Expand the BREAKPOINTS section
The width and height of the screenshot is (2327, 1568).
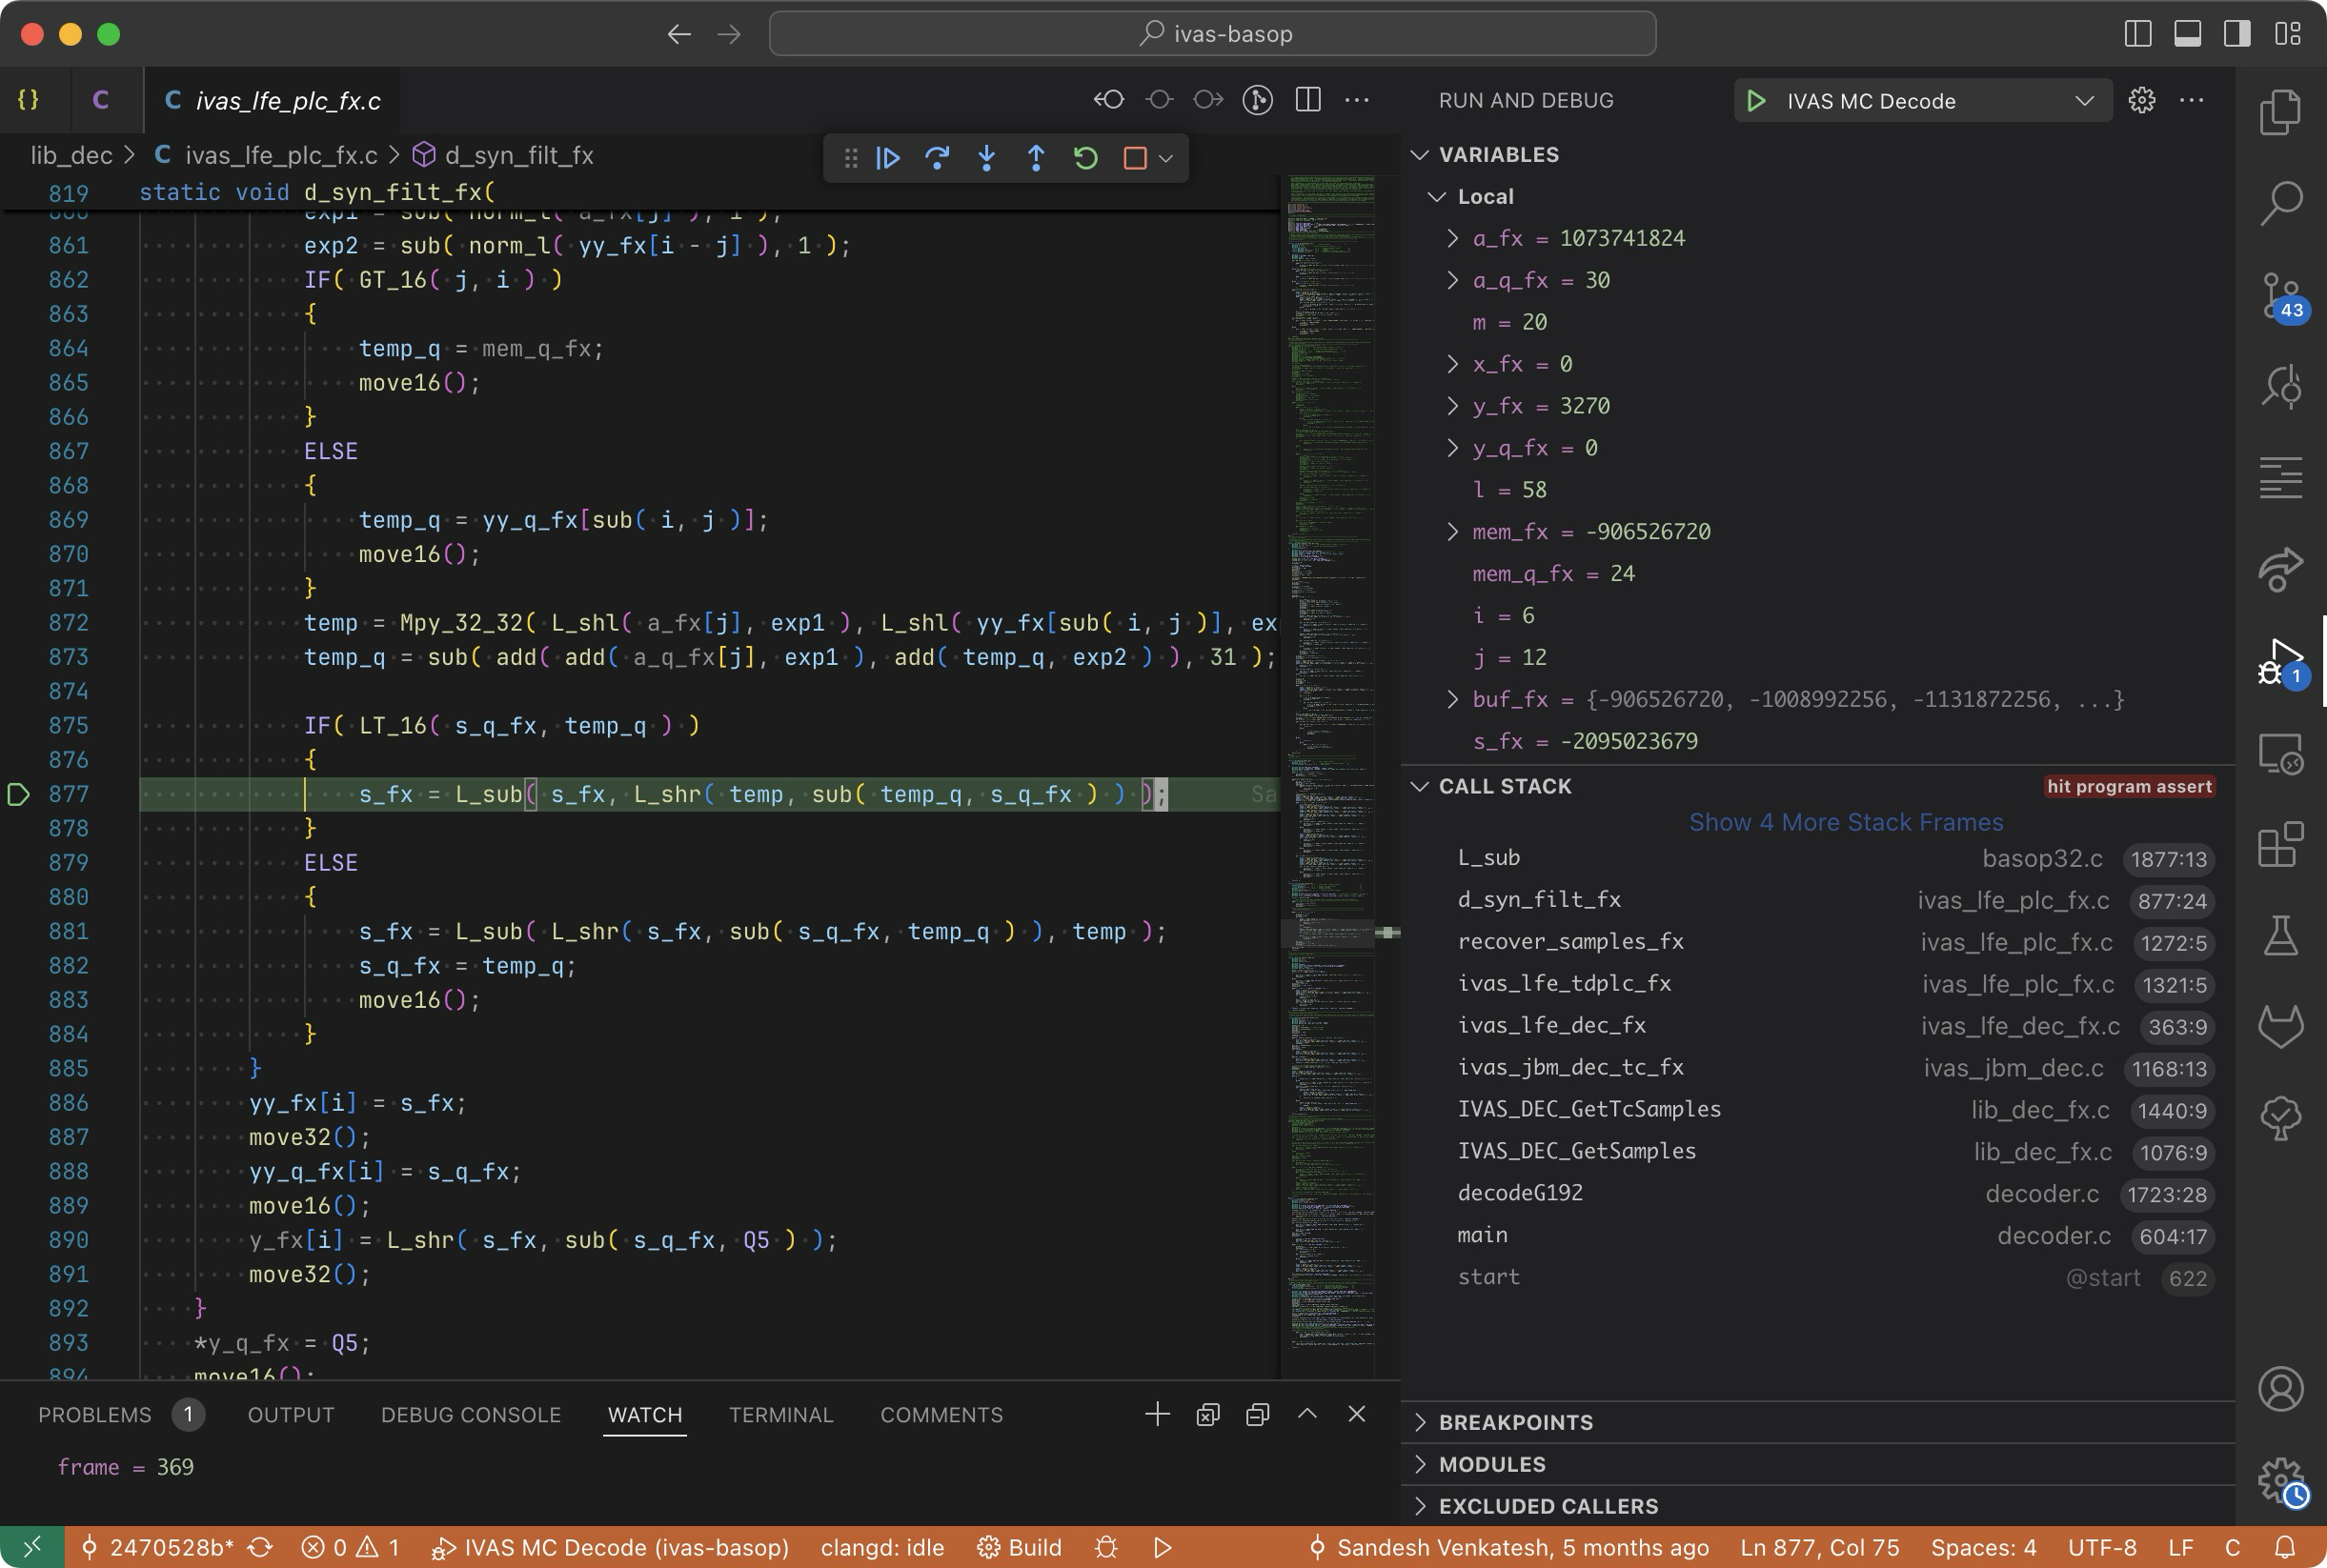(x=1515, y=1422)
